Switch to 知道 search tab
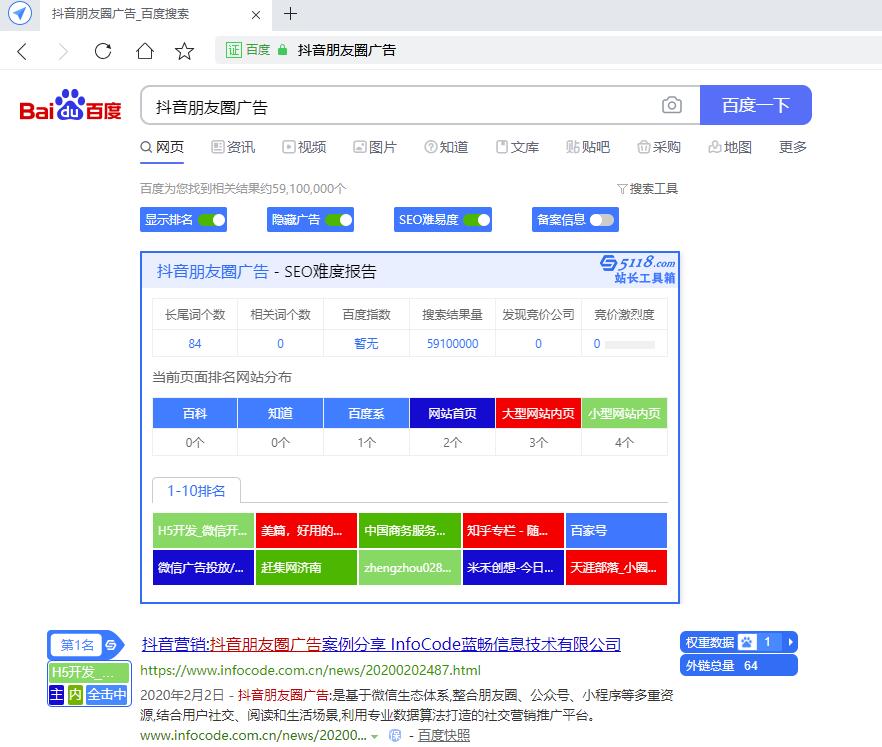882x747 pixels. coord(446,147)
